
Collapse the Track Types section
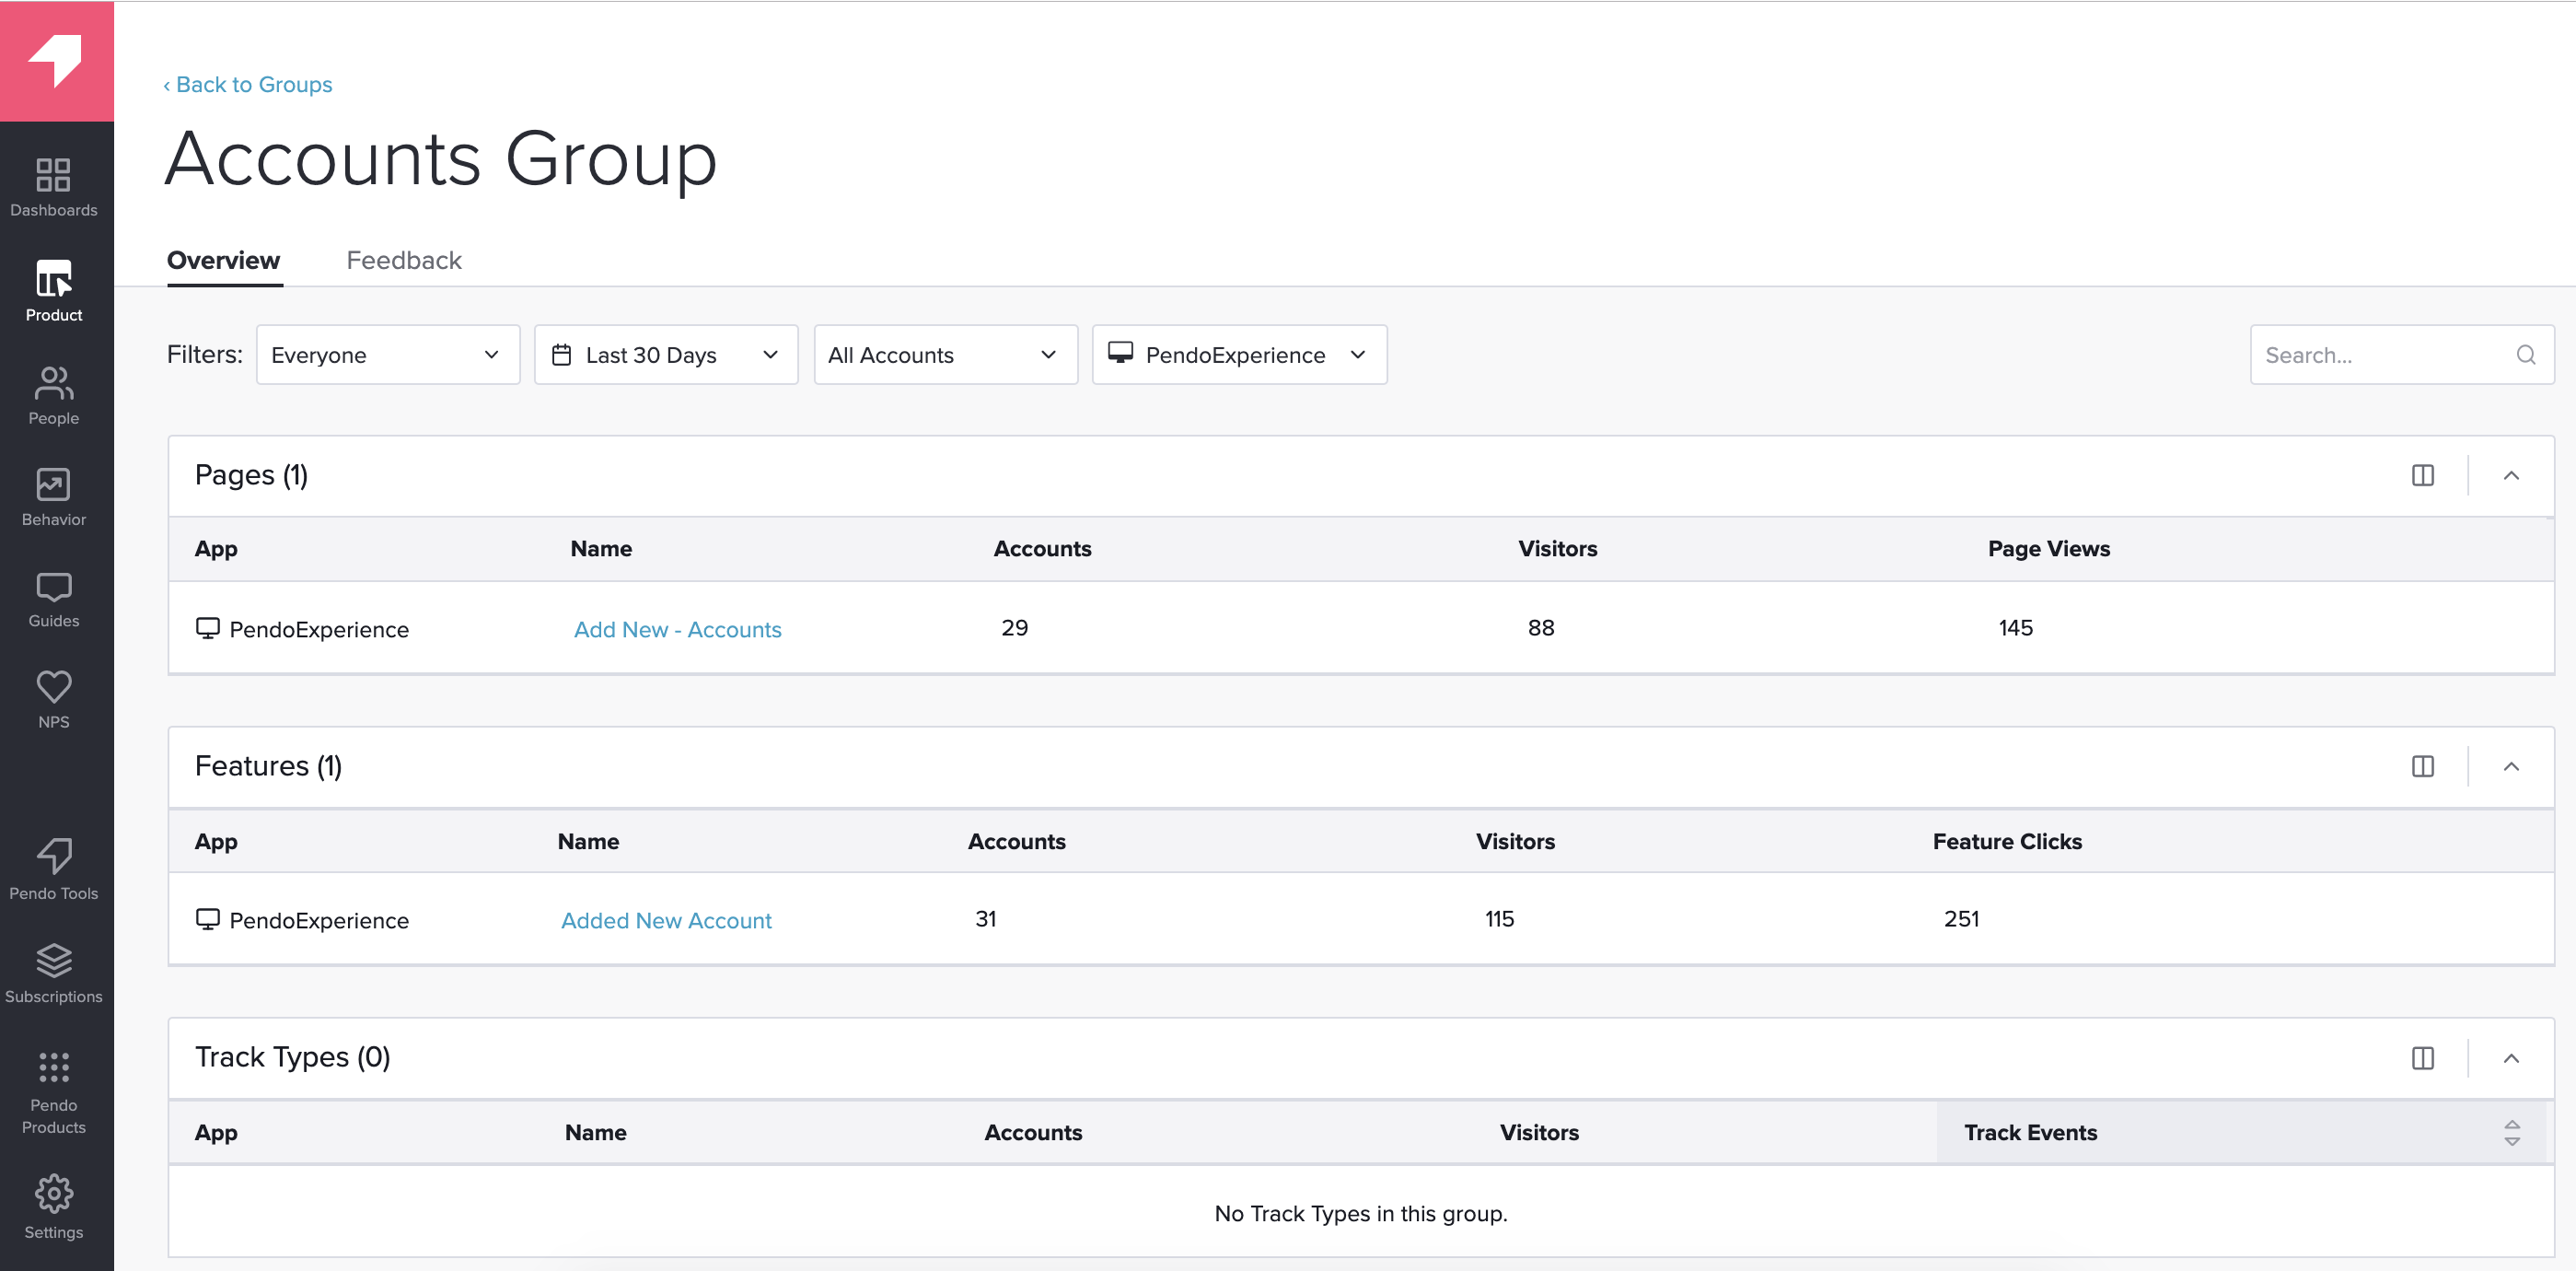2510,1058
